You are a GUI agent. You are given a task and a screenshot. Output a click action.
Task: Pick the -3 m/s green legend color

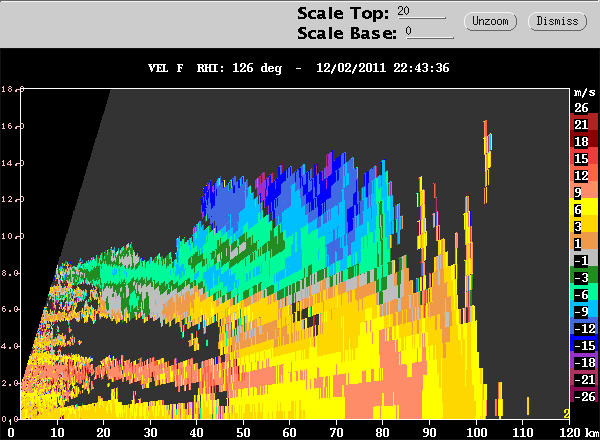click(x=581, y=277)
